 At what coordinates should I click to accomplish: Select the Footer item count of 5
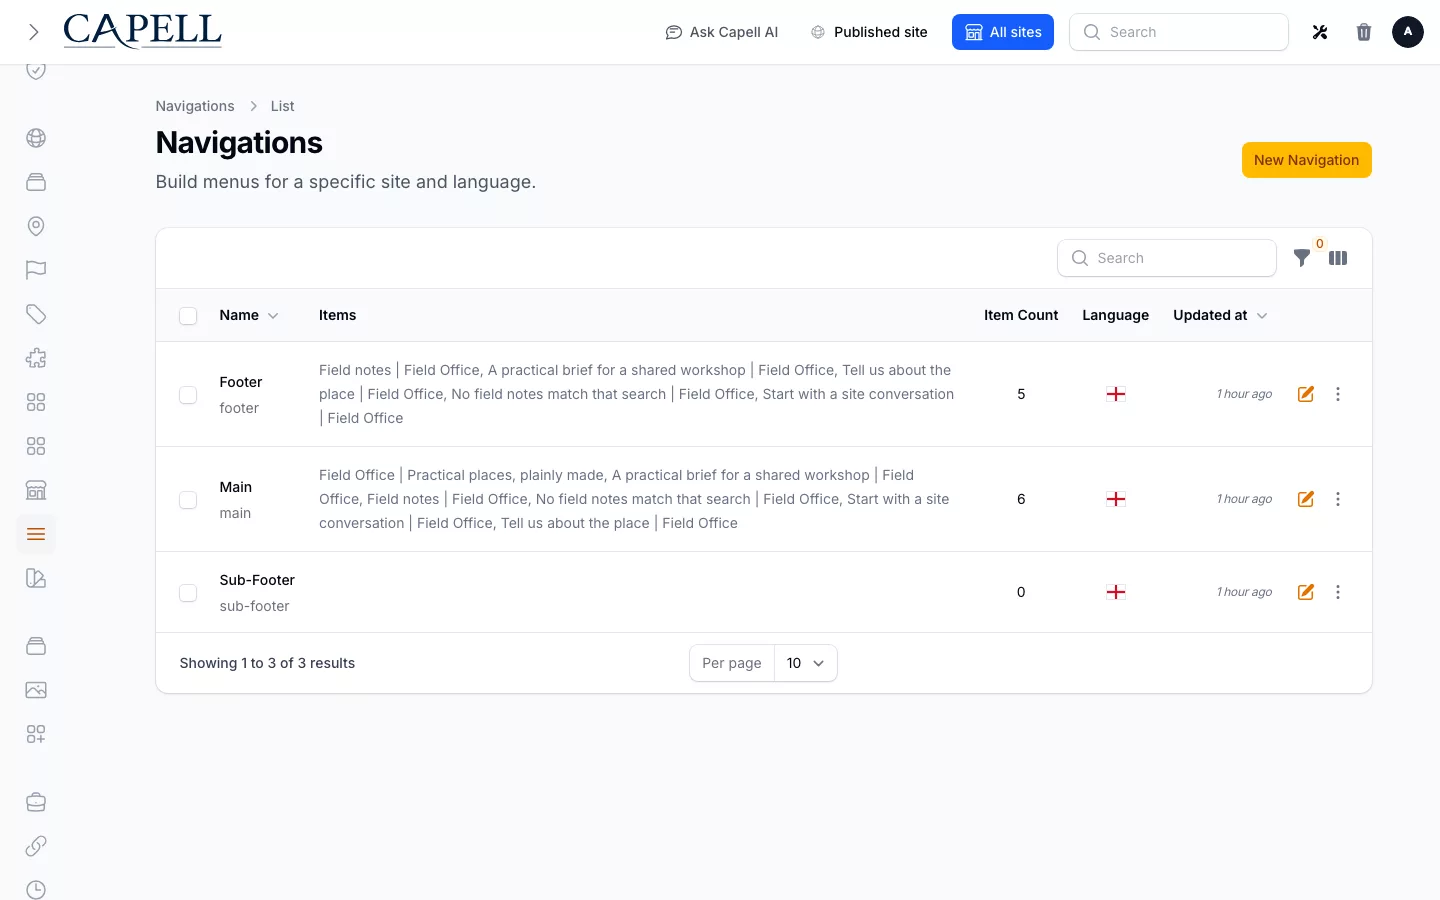[x=1021, y=394]
